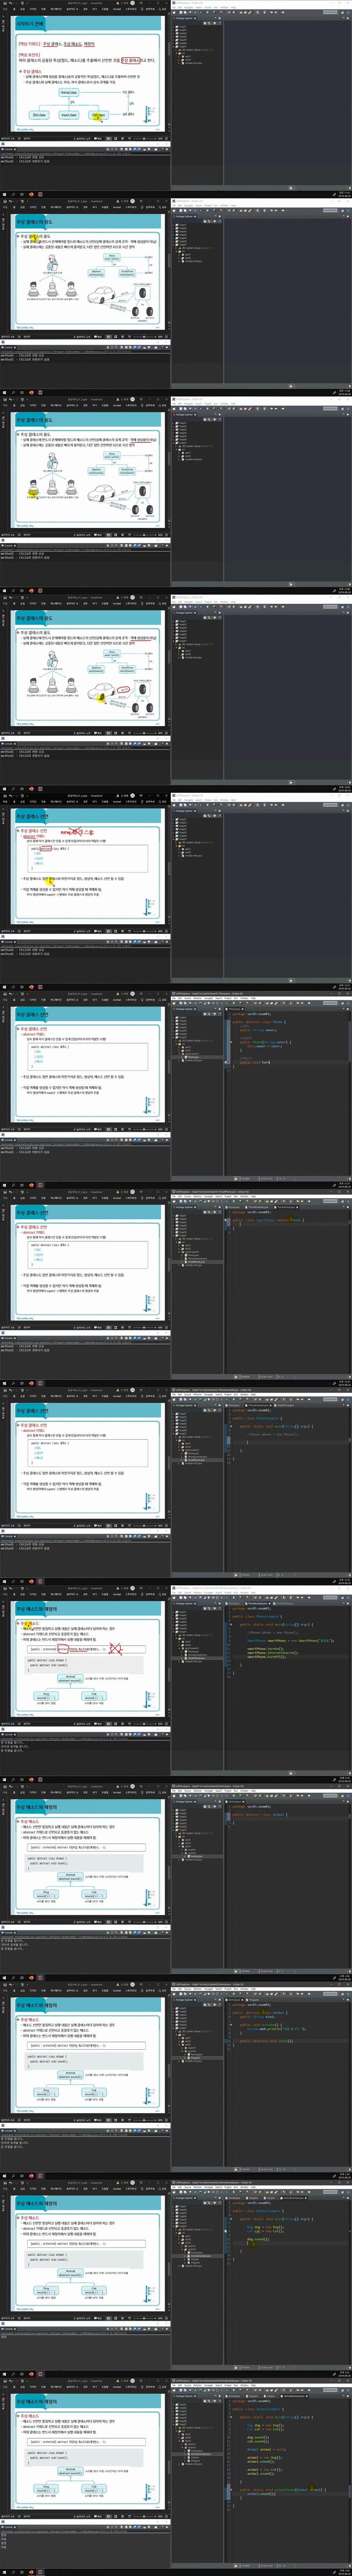
Task: Click Console view icon below red-X abstract method slide
Action: [3, 1735]
